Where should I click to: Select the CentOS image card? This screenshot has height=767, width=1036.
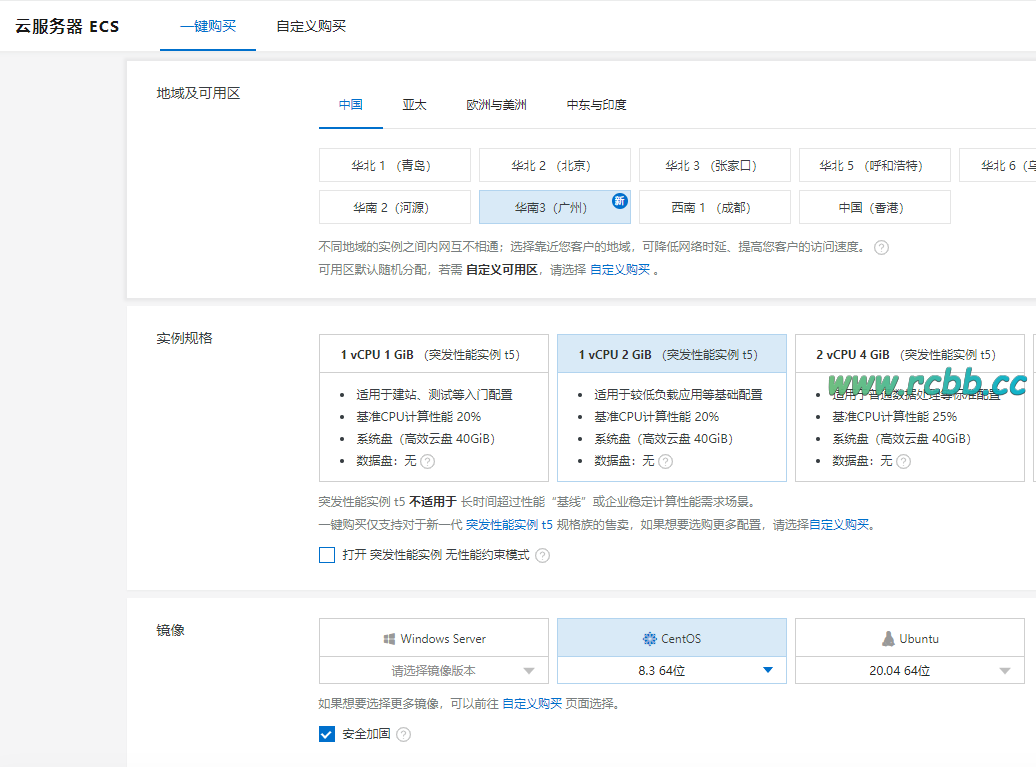click(671, 638)
